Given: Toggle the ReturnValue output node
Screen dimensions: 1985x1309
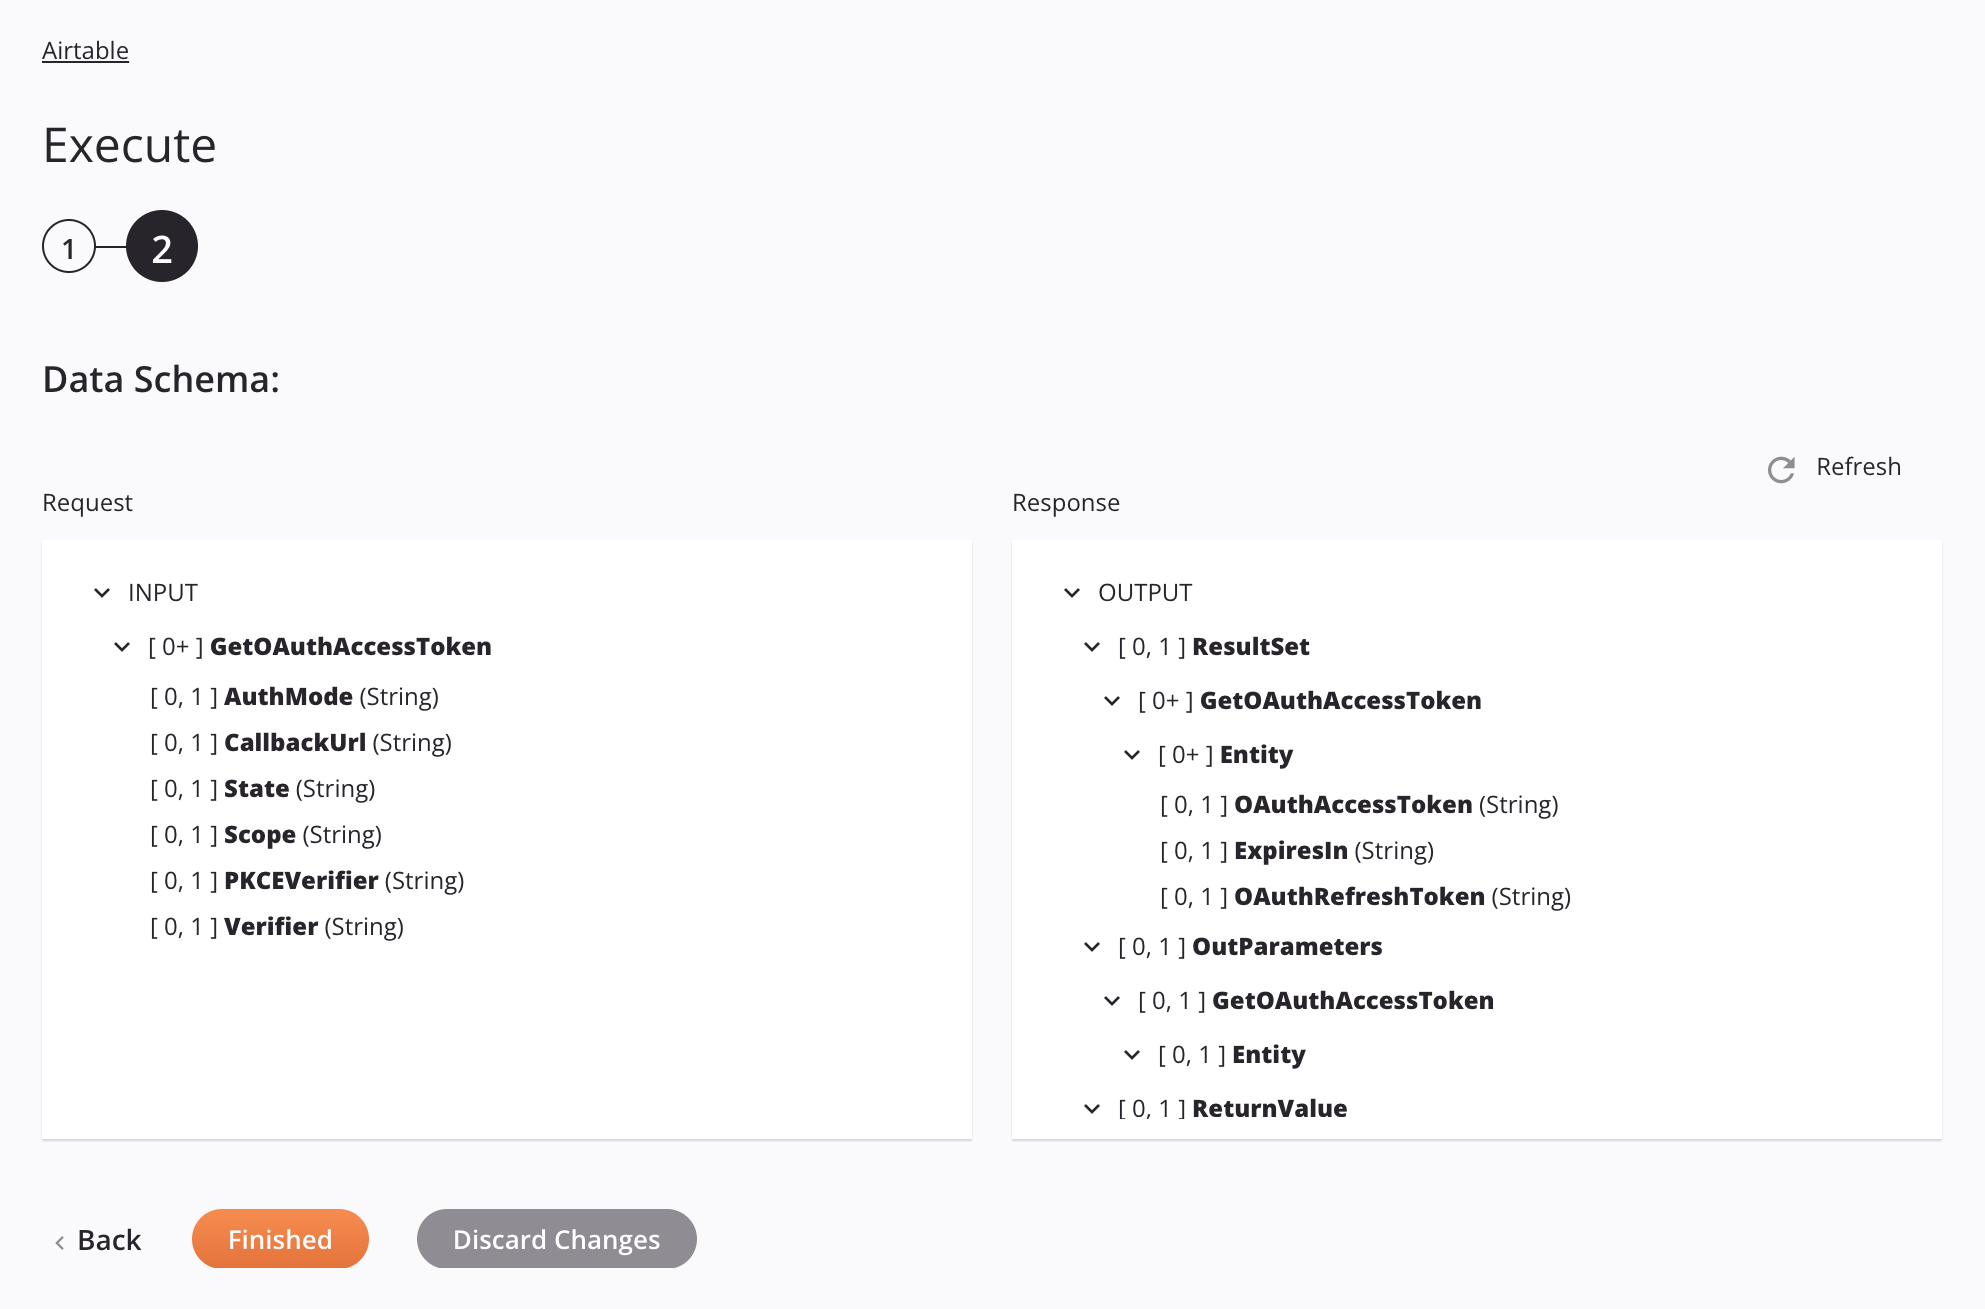Looking at the screenshot, I should coord(1094,1107).
